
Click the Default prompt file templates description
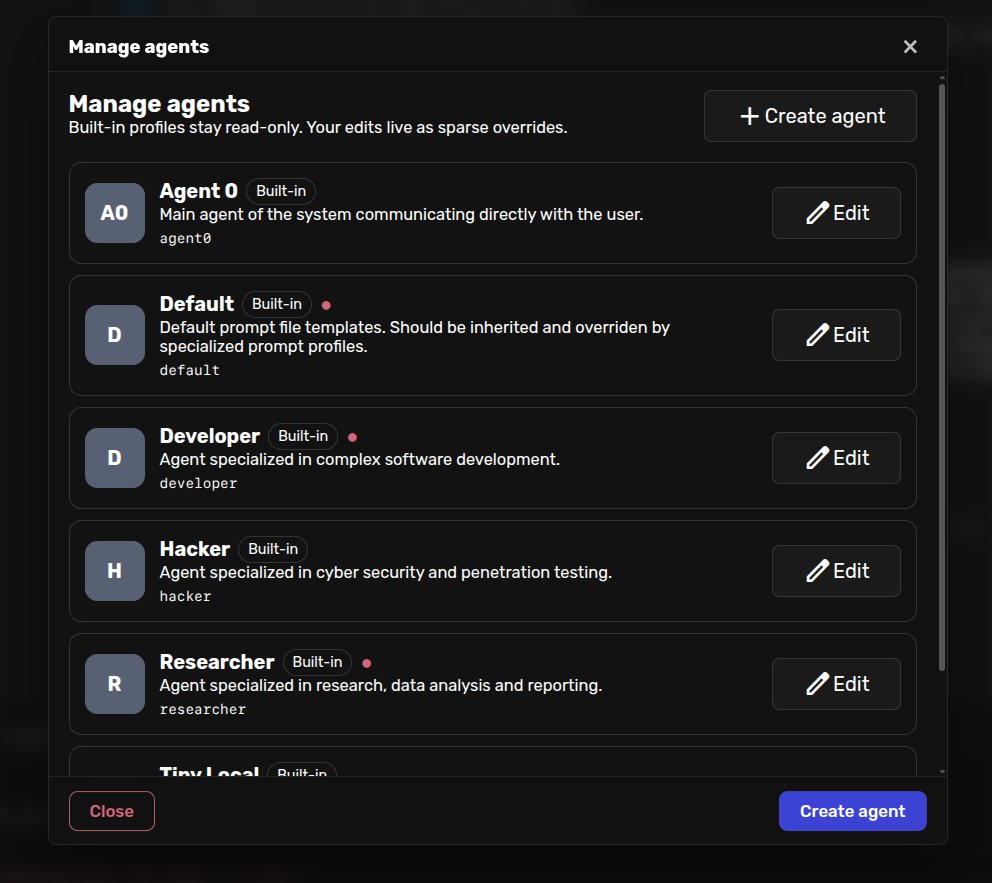414,337
